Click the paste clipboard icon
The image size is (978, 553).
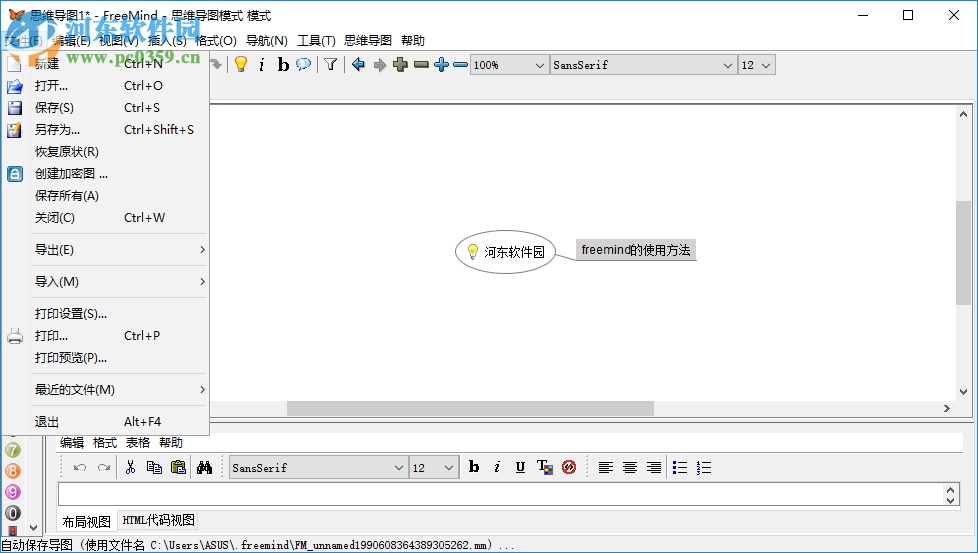pyautogui.click(x=178, y=467)
